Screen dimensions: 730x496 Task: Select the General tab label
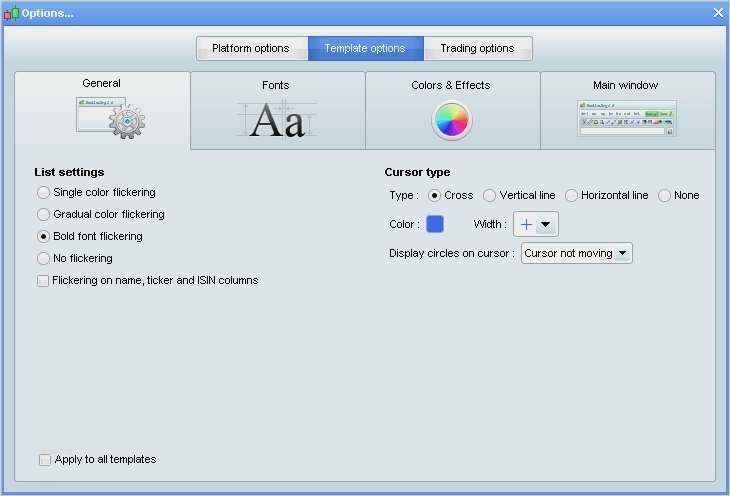tap(101, 83)
